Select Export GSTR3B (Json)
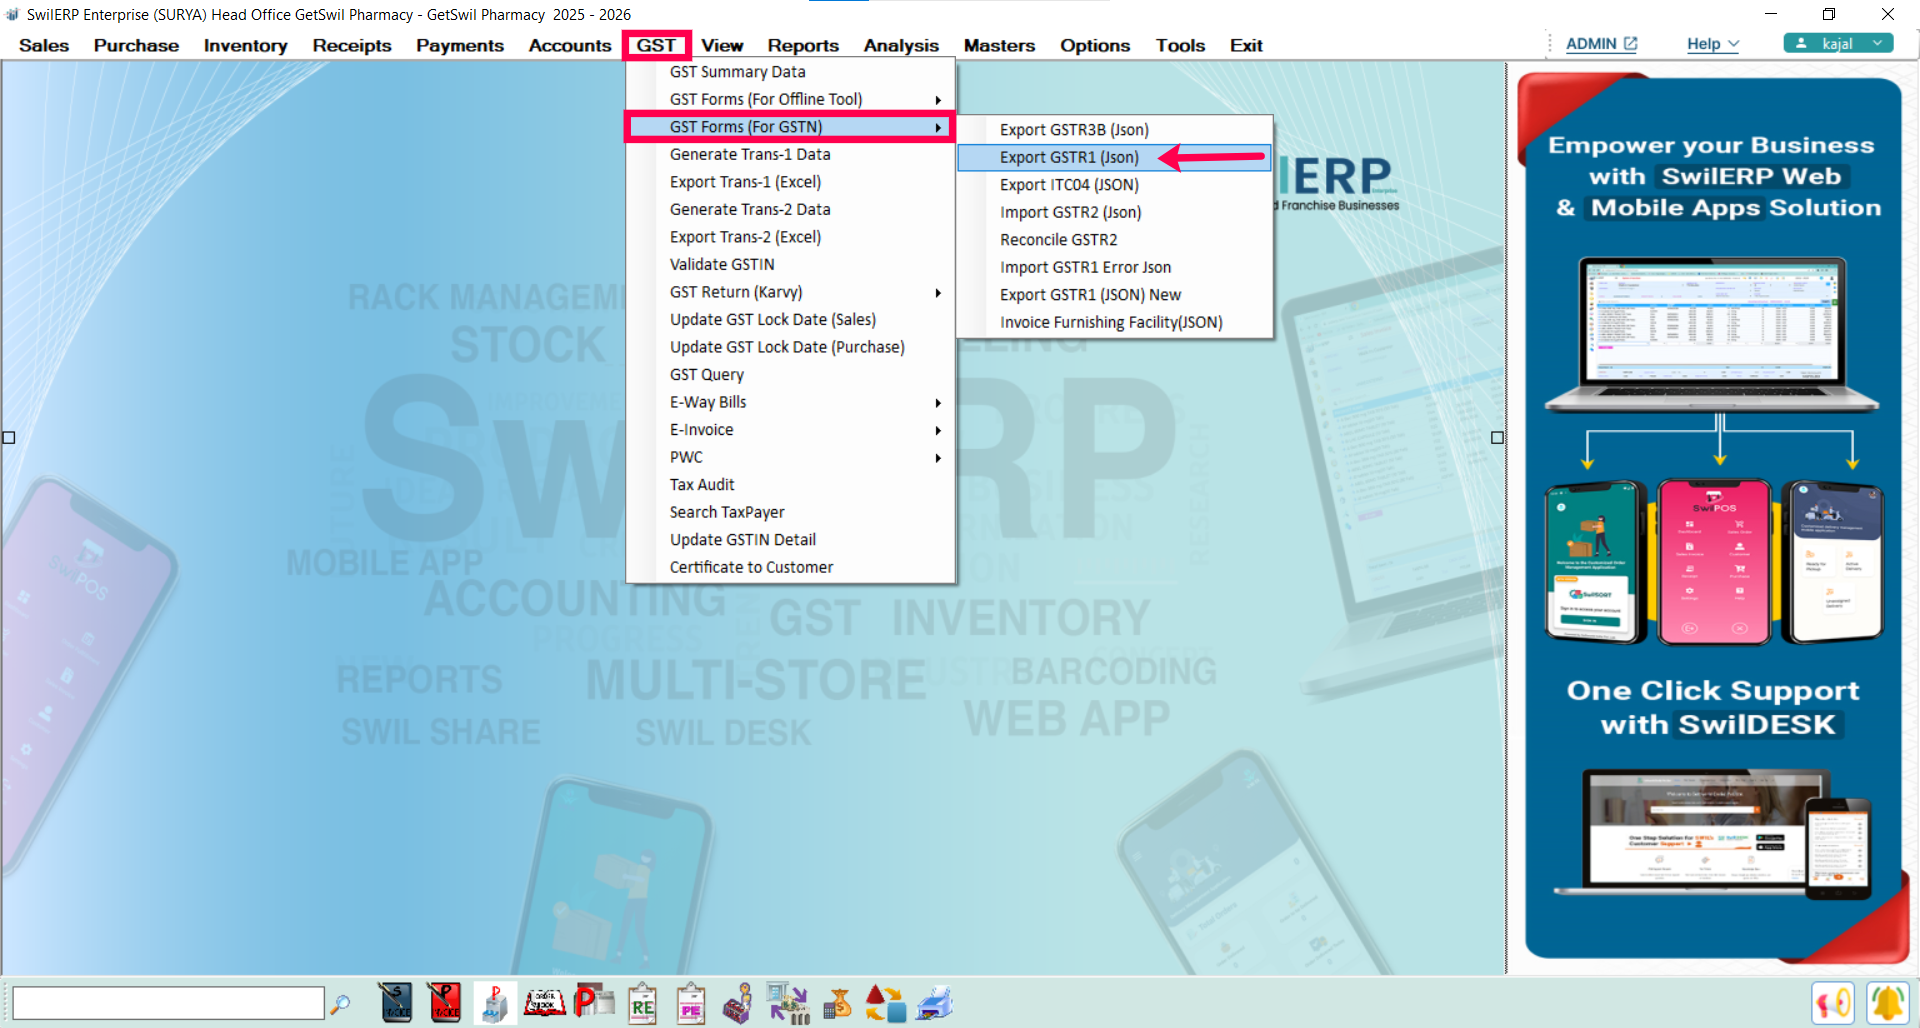The image size is (1920, 1028). [x=1114, y=130]
